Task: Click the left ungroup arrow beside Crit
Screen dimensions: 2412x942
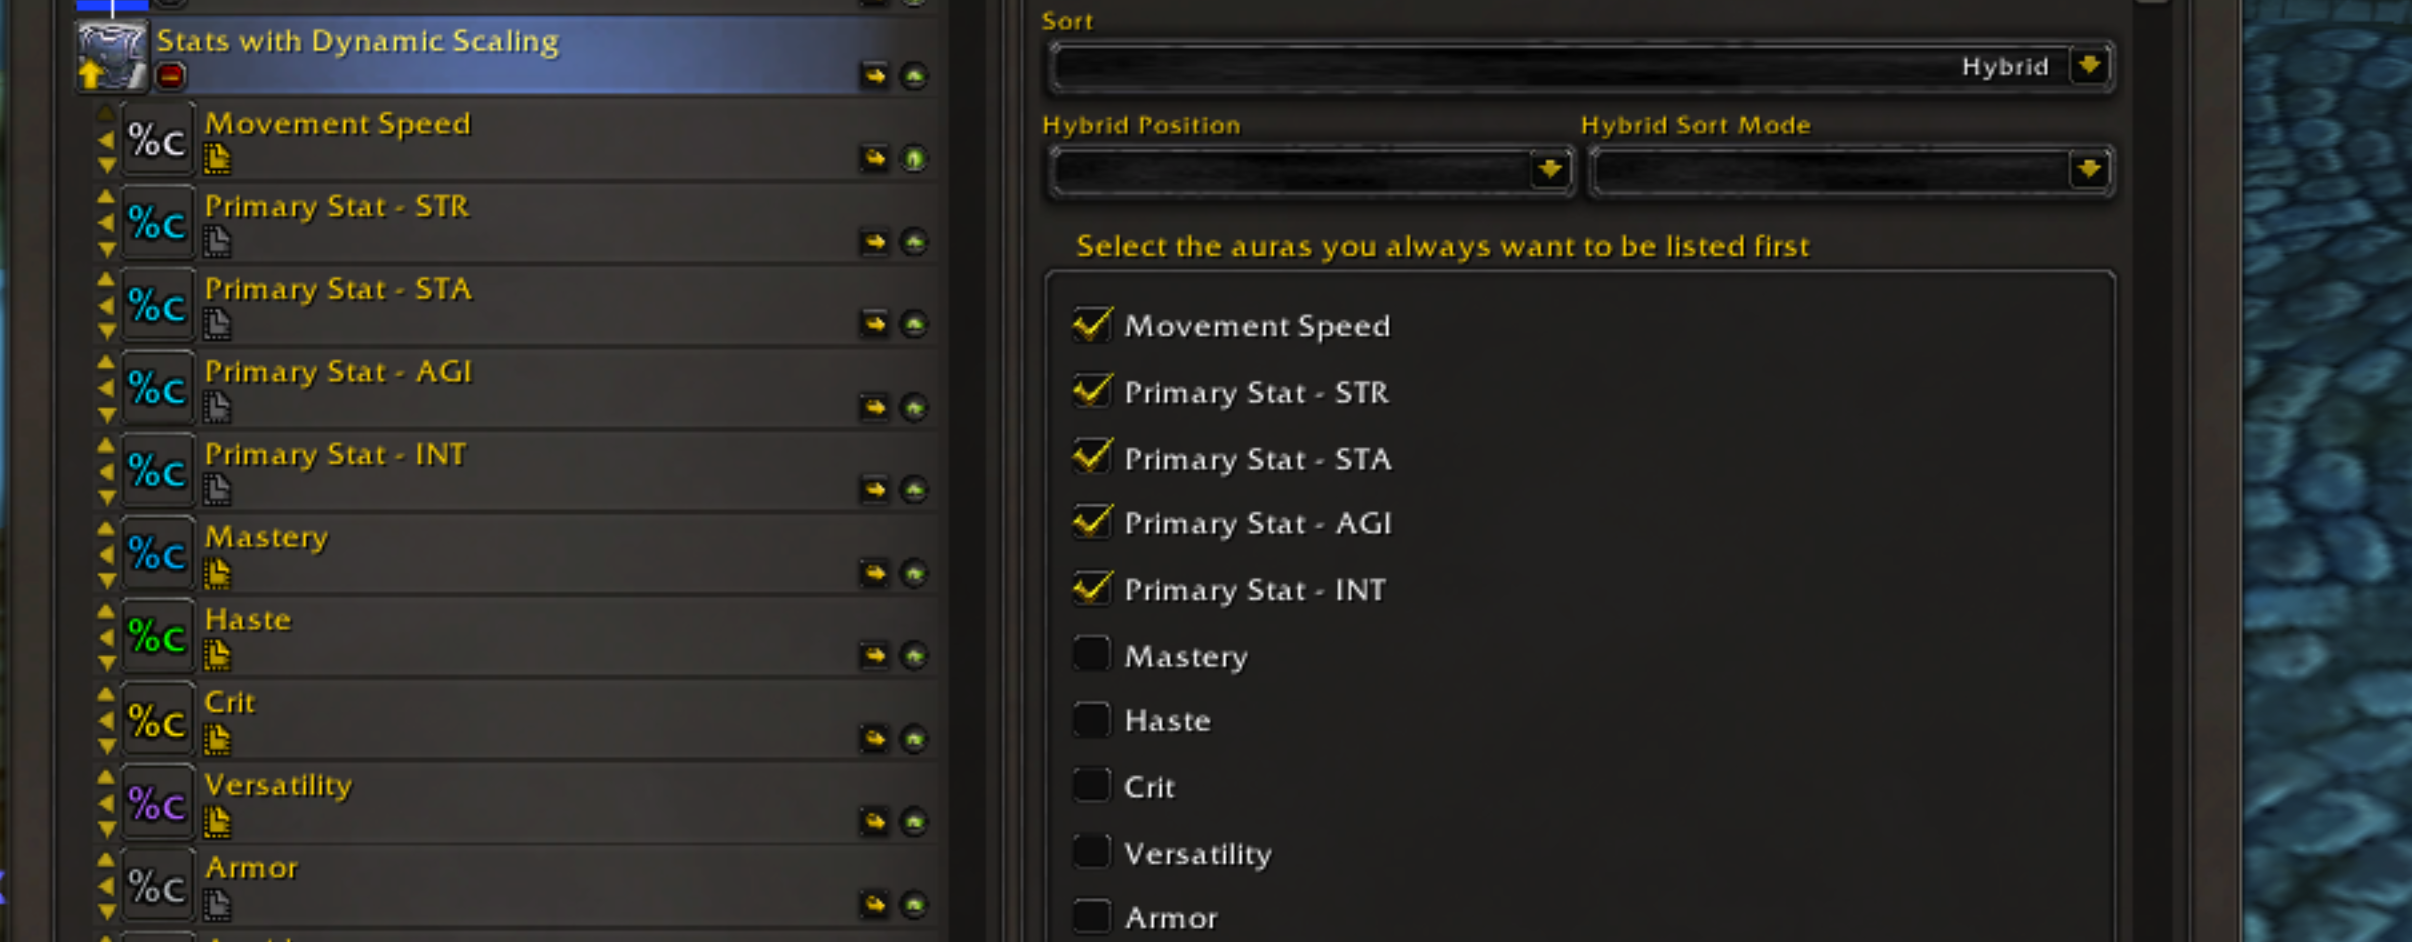Action: [x=106, y=720]
